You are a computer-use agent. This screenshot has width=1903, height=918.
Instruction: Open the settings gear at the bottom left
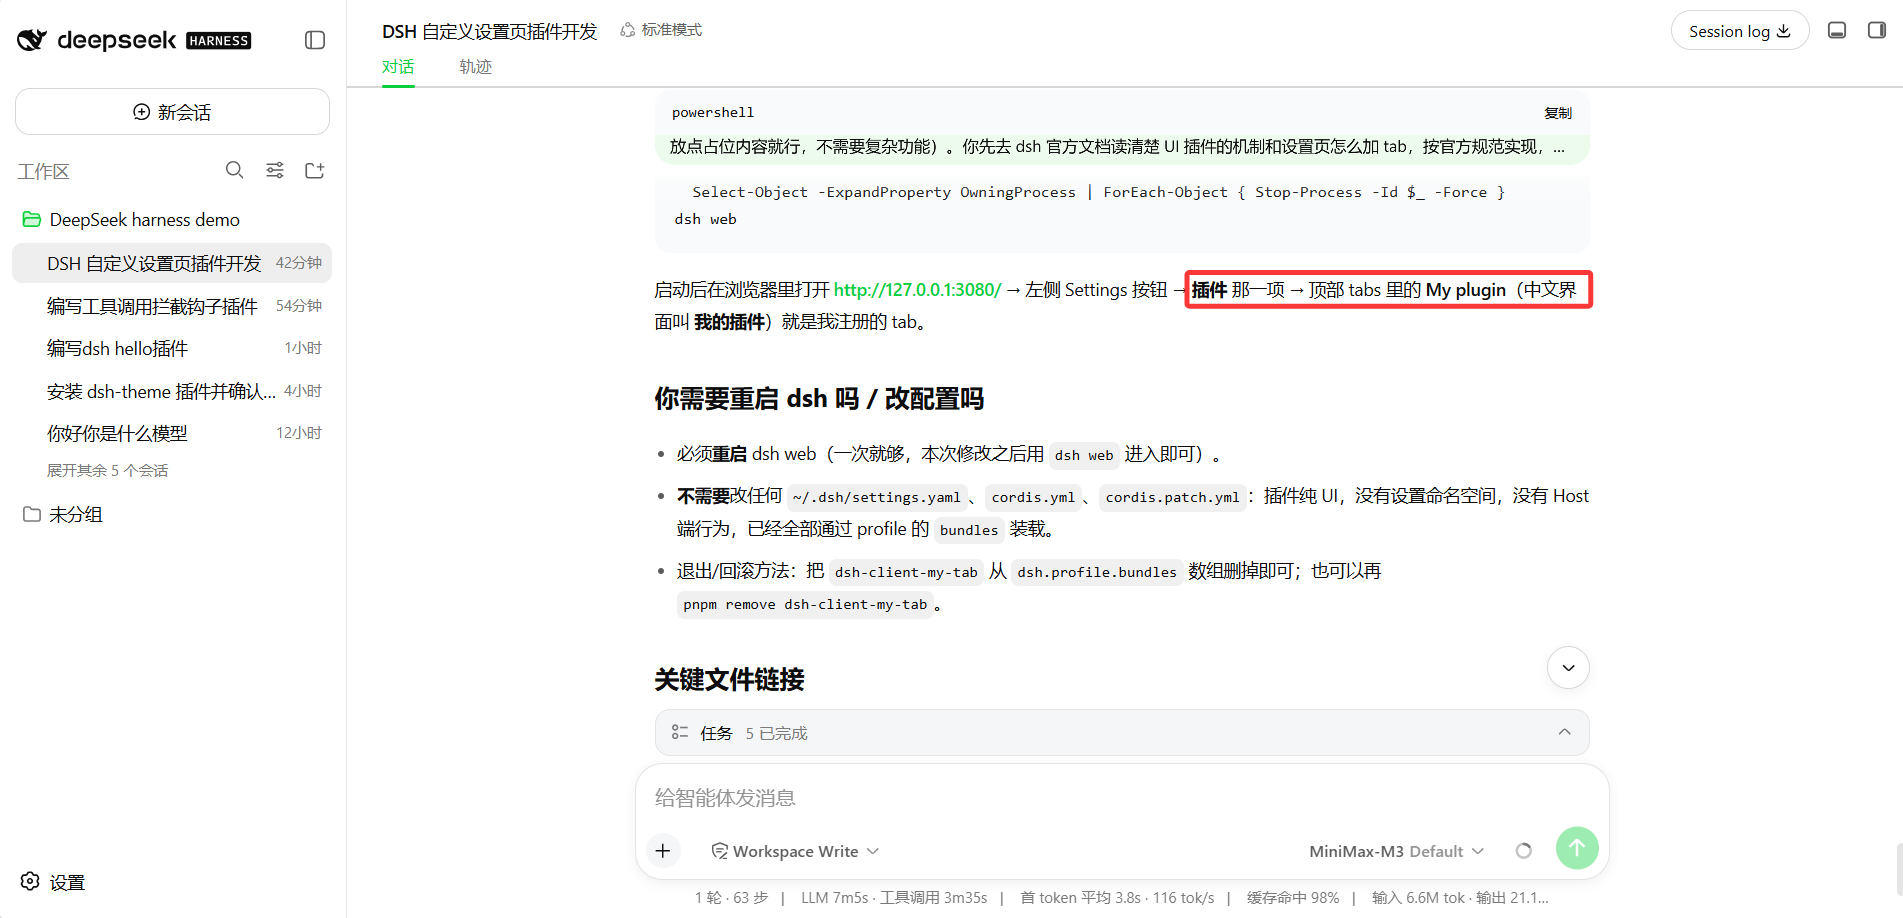pyautogui.click(x=54, y=882)
